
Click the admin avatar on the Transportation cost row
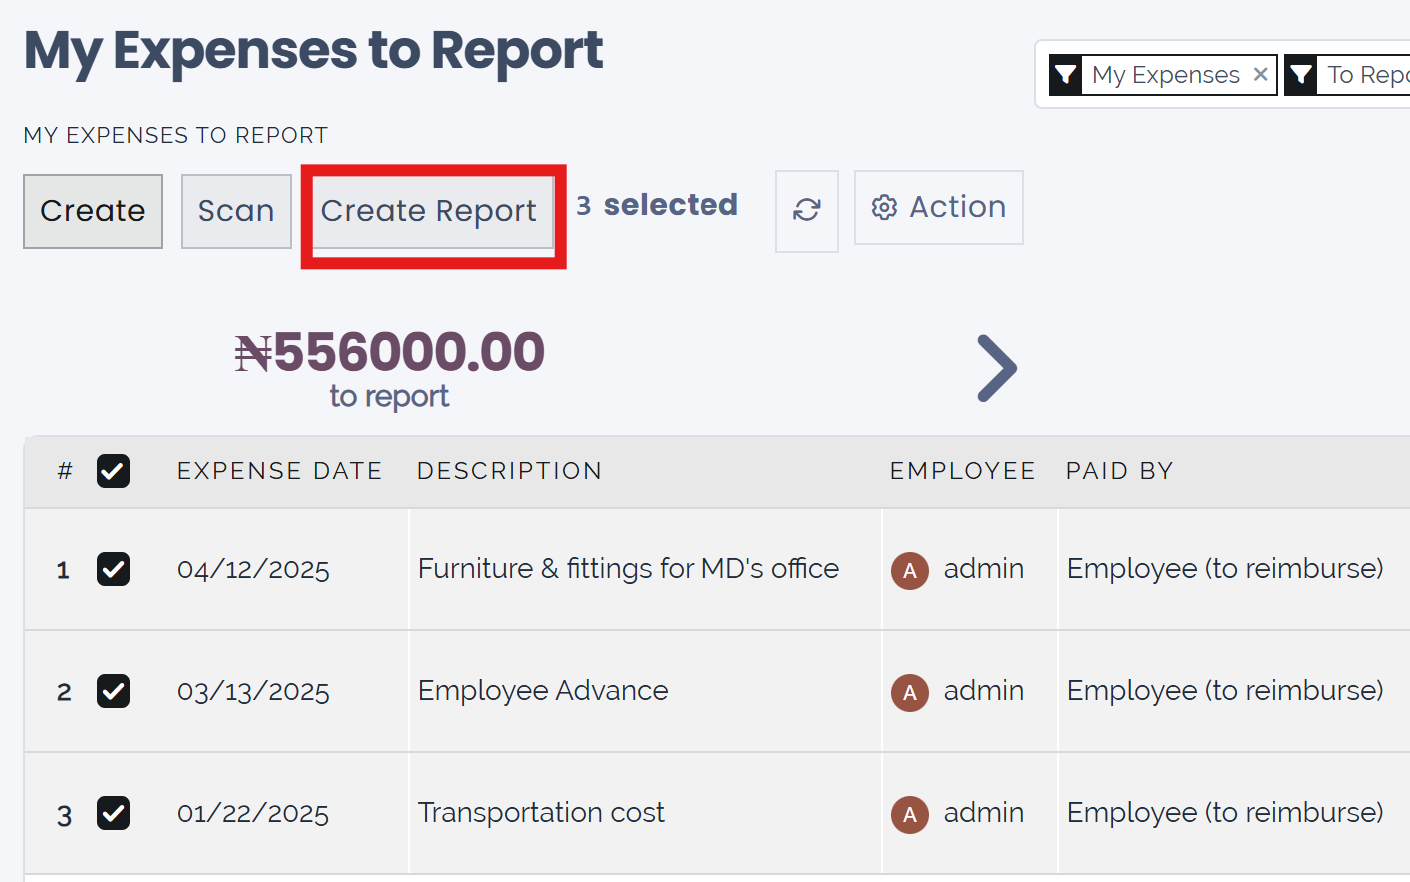click(x=909, y=813)
